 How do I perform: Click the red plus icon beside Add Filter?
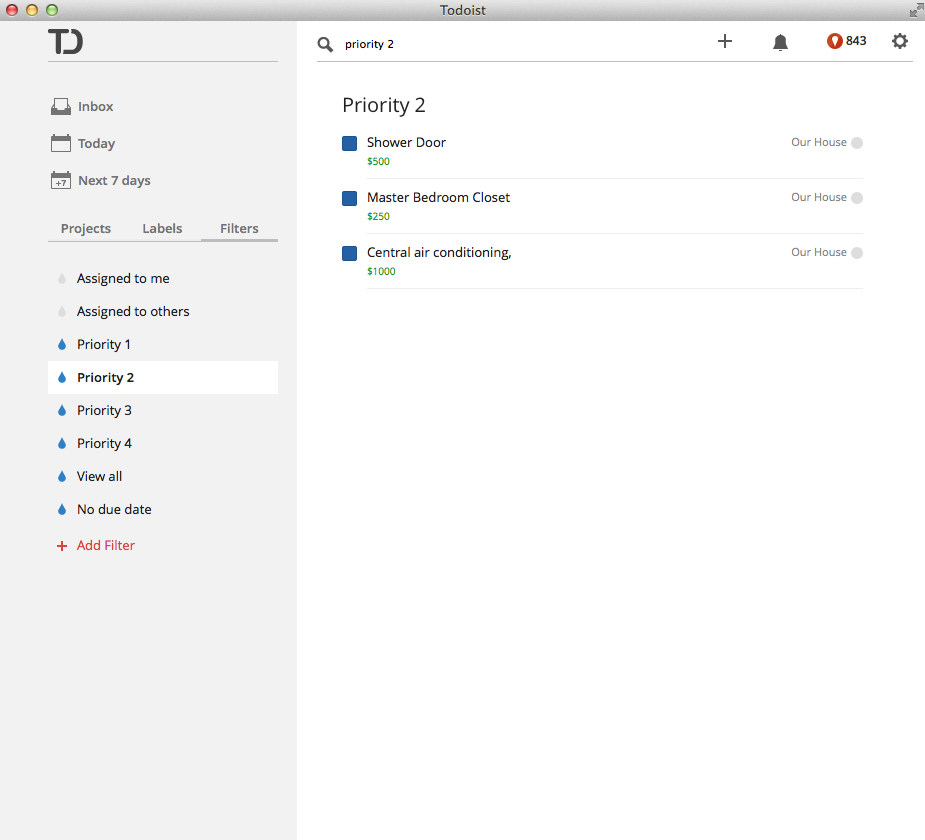(x=62, y=546)
